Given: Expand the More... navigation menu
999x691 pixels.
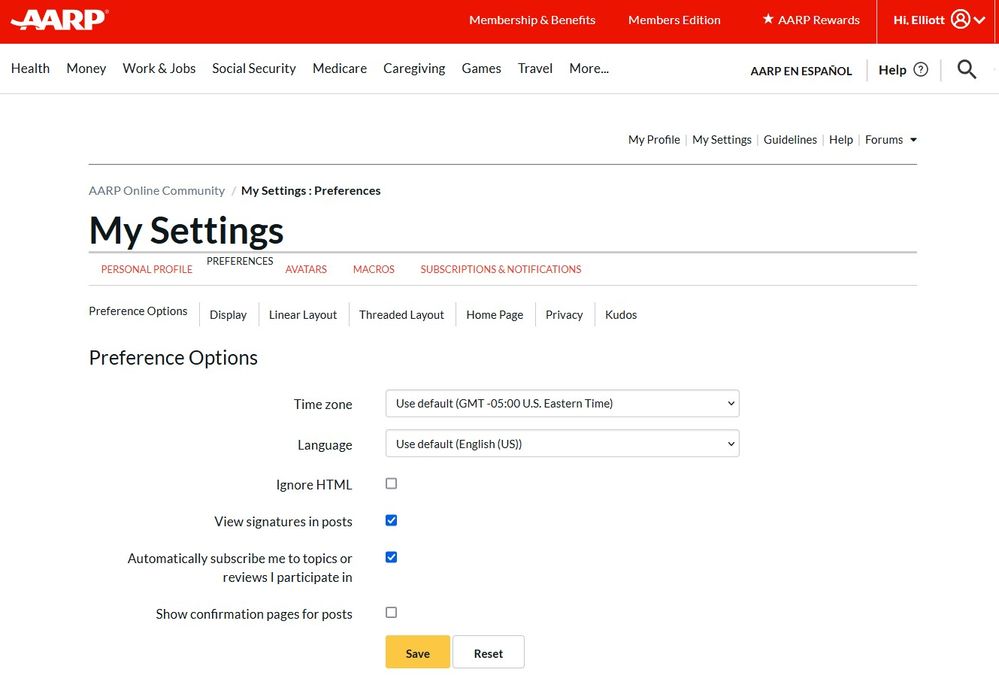Looking at the screenshot, I should tap(588, 69).
